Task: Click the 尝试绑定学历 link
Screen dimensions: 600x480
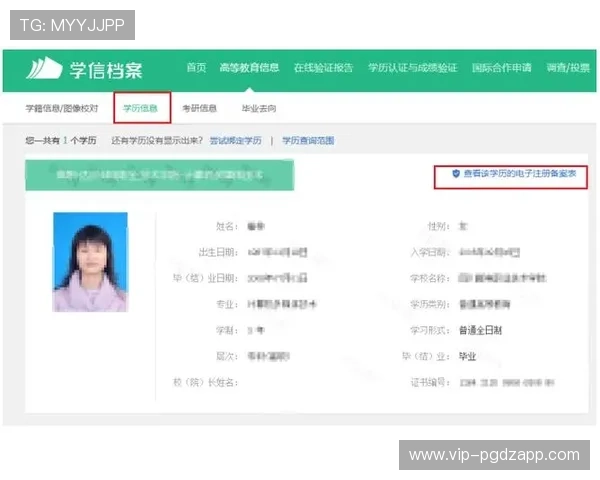Action: click(235, 140)
